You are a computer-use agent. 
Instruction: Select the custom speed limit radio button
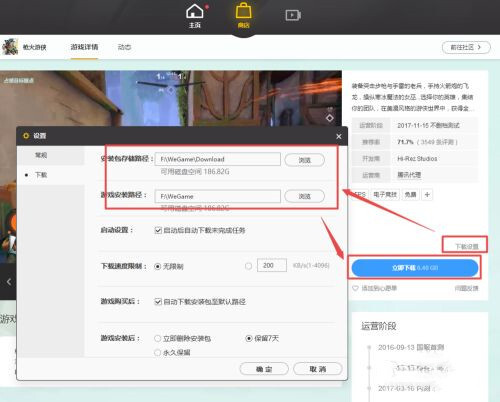pos(248,266)
